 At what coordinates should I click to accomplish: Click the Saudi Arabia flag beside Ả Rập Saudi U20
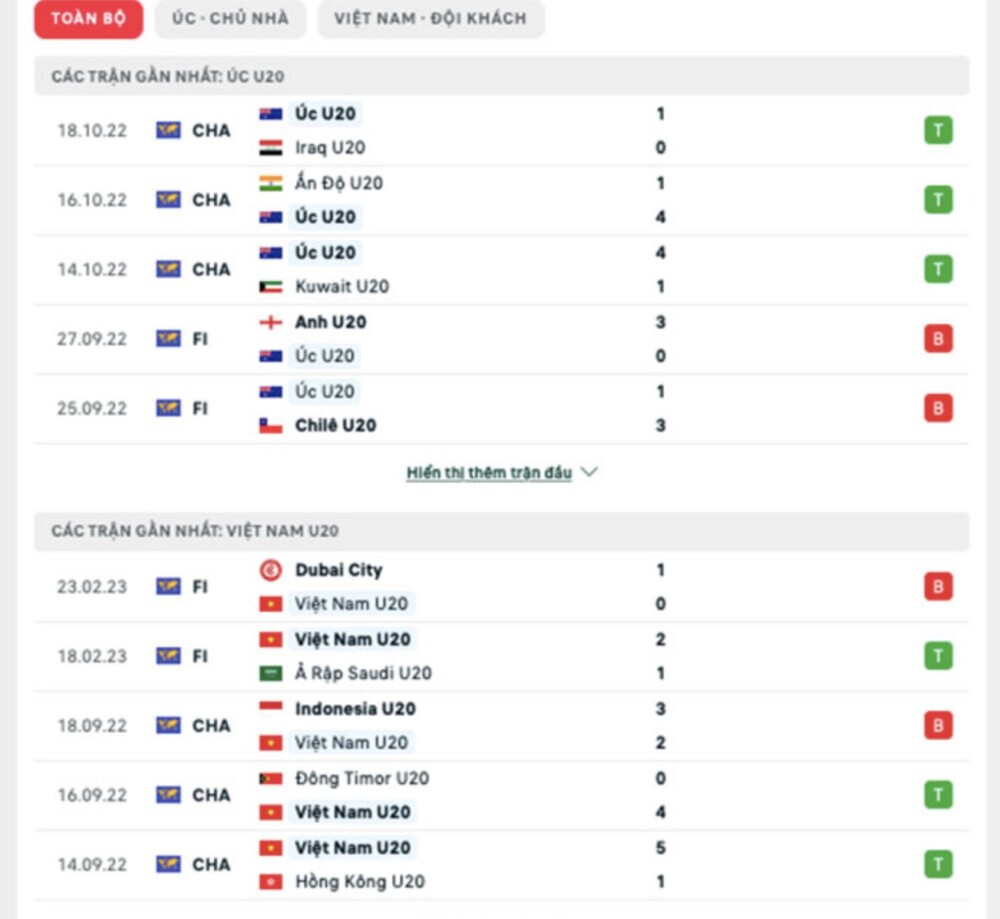[272, 673]
